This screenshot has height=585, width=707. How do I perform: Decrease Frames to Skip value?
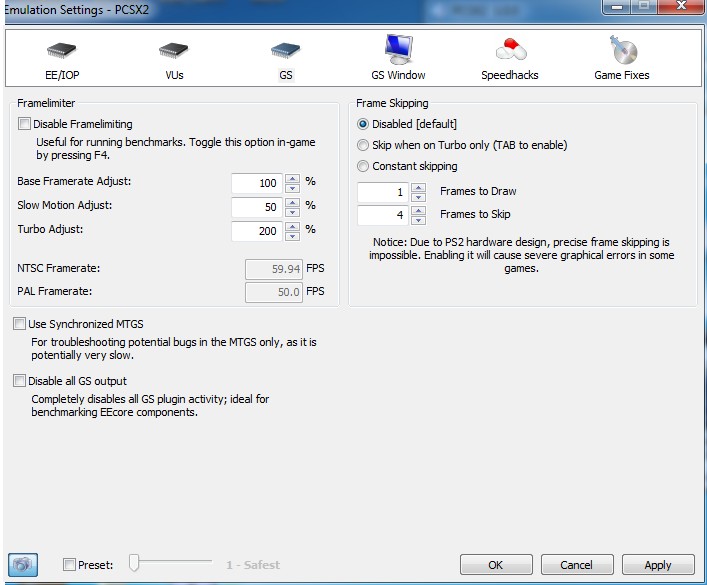[418, 220]
